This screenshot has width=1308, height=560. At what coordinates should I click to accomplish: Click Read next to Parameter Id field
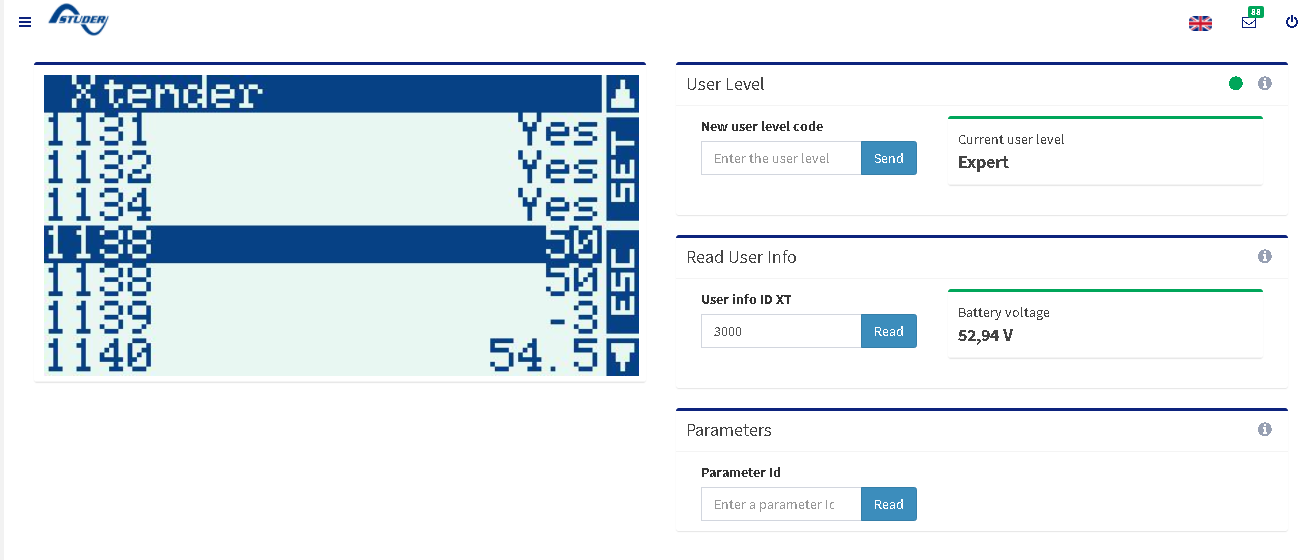pos(888,504)
